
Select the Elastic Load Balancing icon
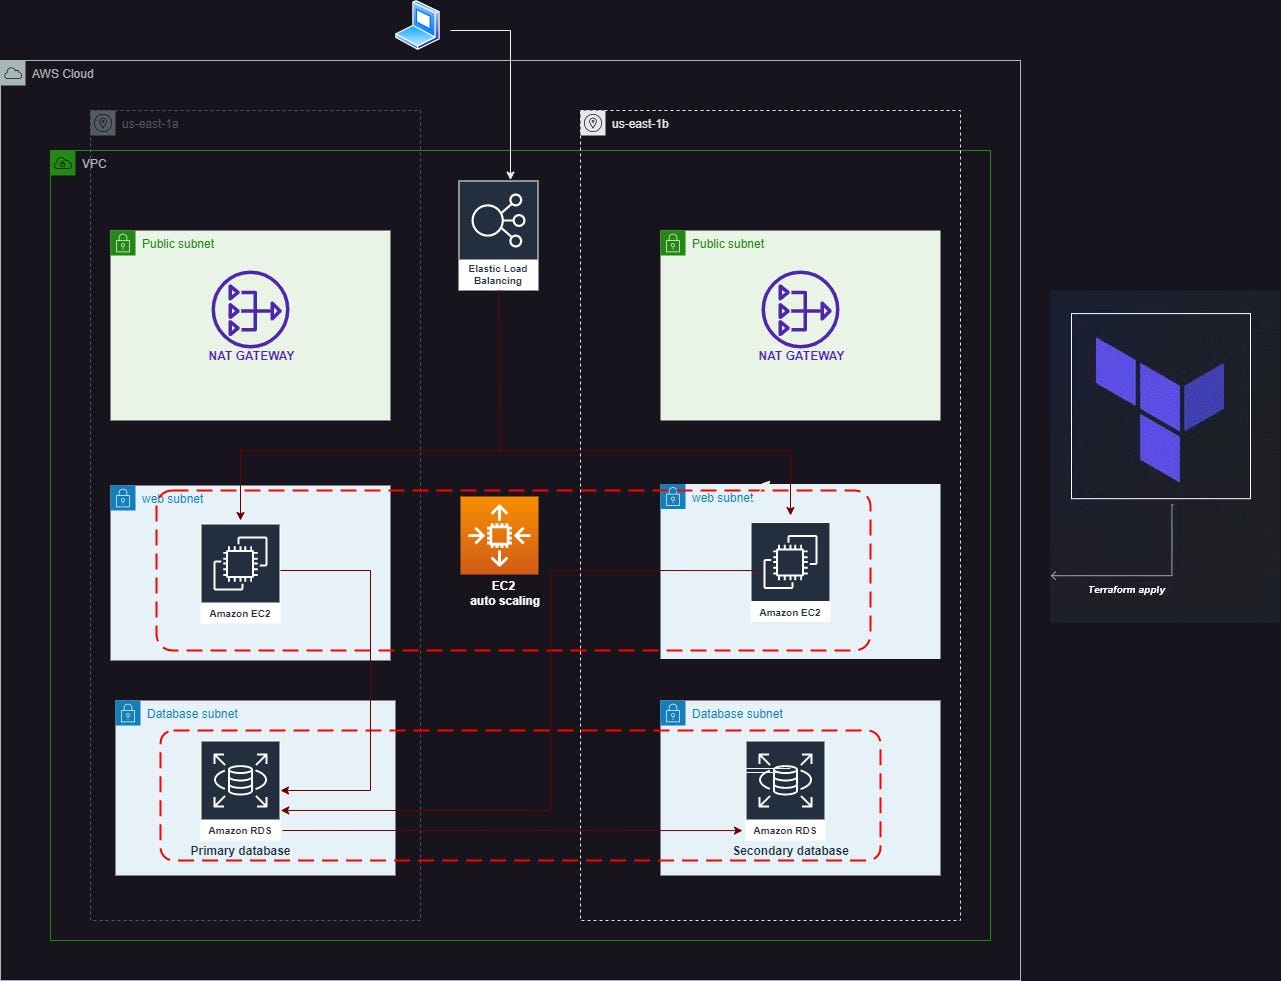pyautogui.click(x=498, y=218)
